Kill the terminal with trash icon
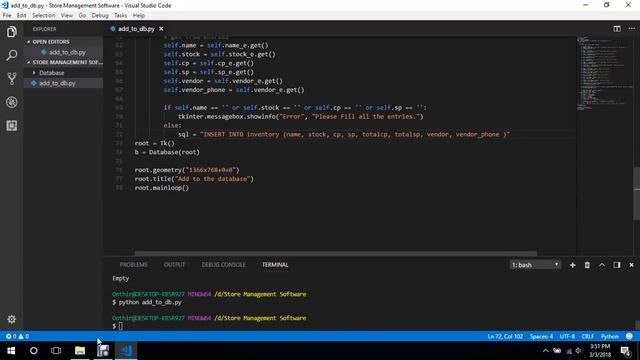Image resolution: width=640 pixels, height=360 pixels. coord(587,265)
